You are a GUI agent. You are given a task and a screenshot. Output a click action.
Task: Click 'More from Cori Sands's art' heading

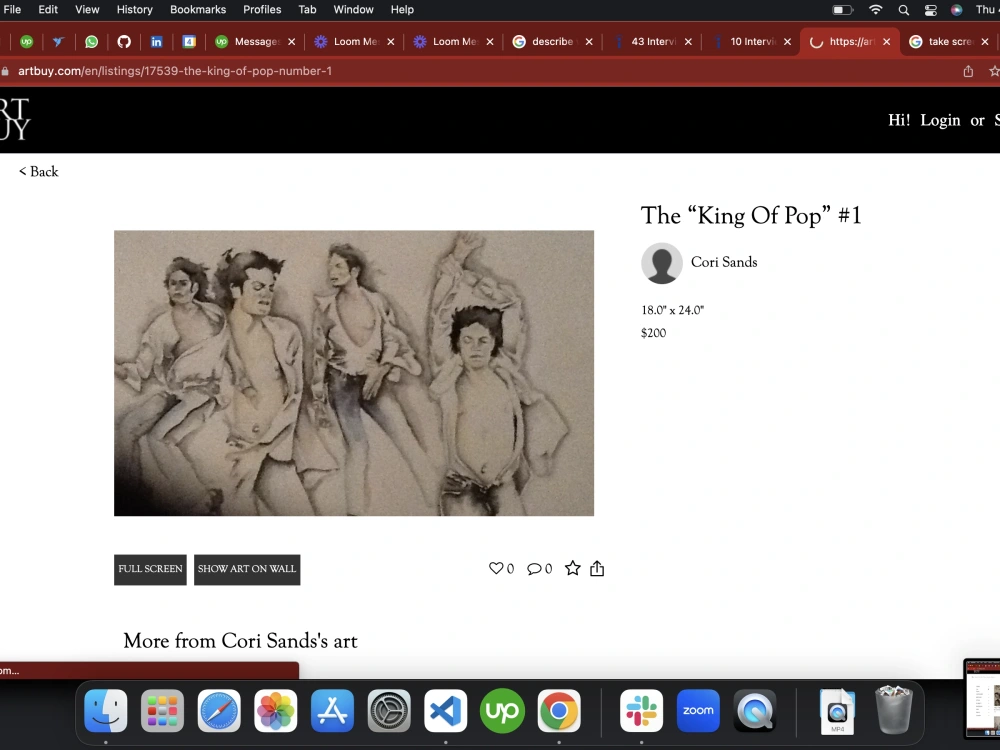[240, 641]
